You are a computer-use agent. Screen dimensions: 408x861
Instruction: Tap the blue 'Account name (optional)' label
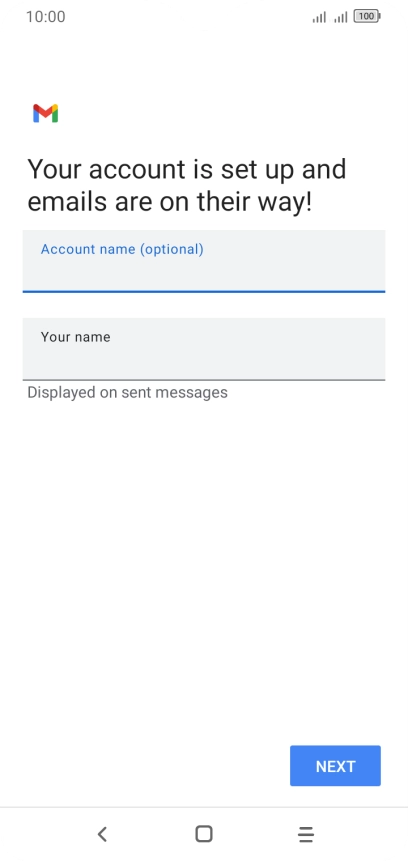pos(122,249)
